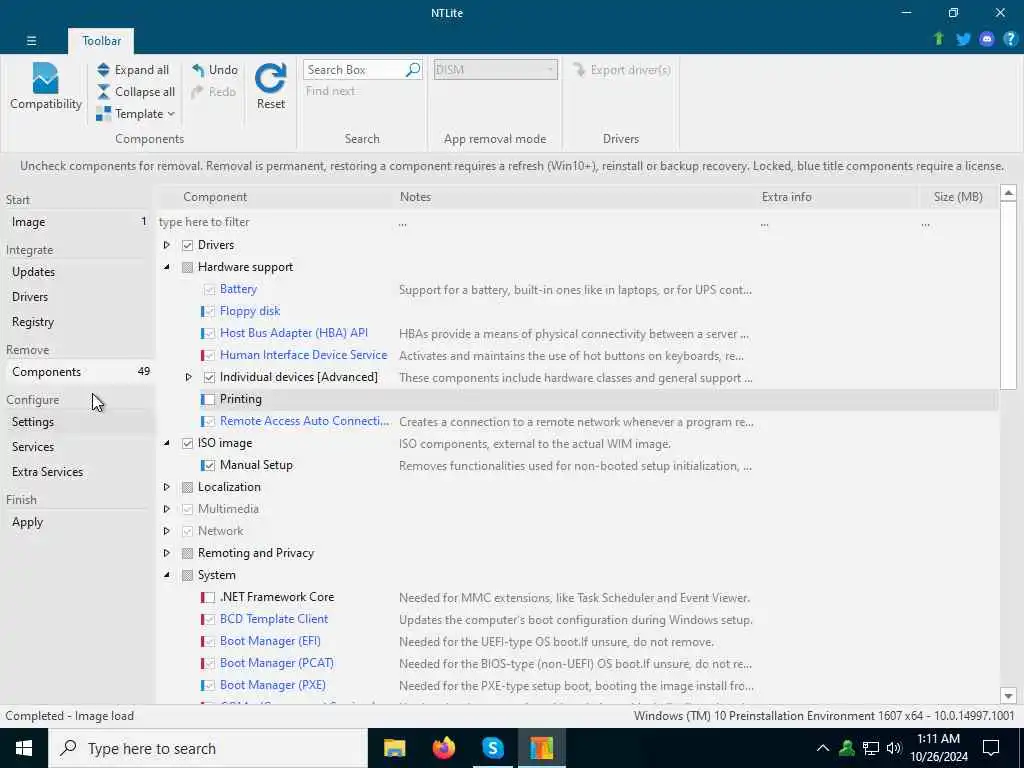Collapse the ISO image node
The width and height of the screenshot is (1024, 768).
(167, 443)
